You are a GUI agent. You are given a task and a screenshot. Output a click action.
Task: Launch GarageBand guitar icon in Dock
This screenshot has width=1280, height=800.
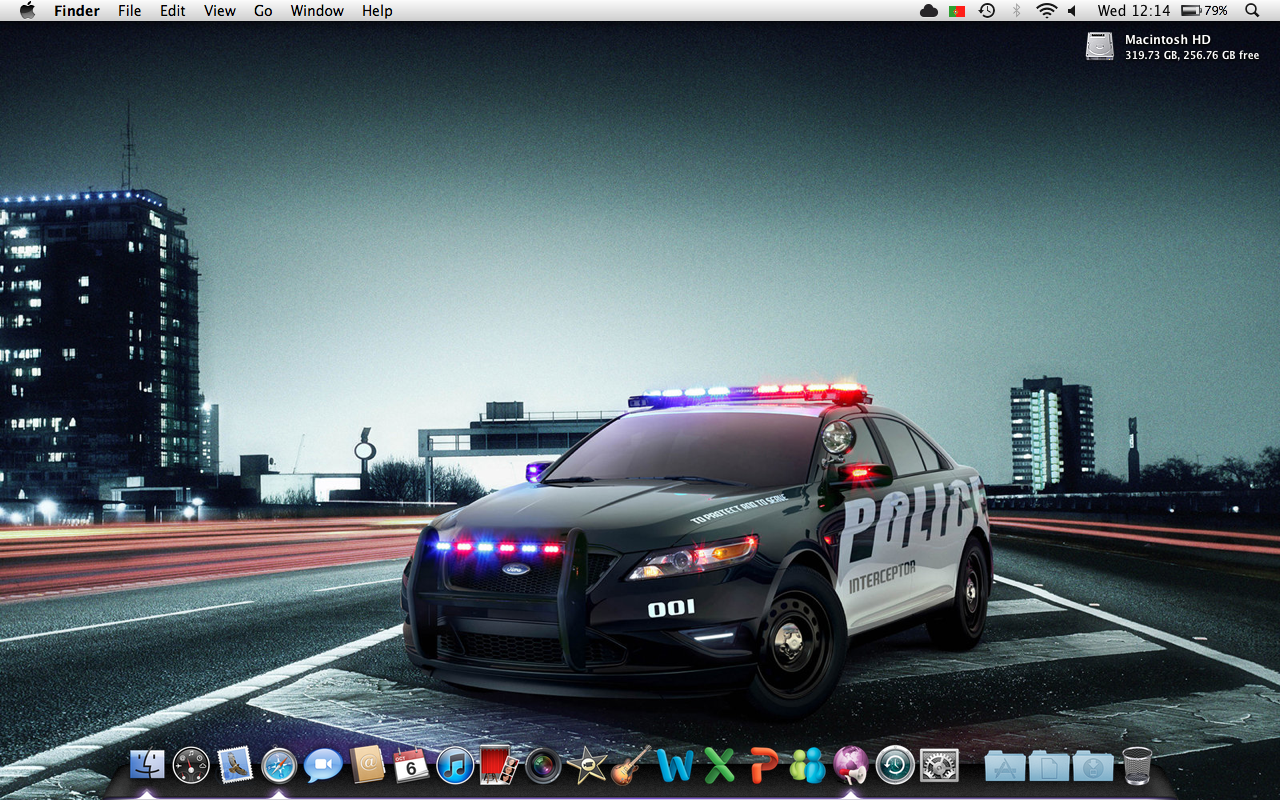tap(631, 766)
